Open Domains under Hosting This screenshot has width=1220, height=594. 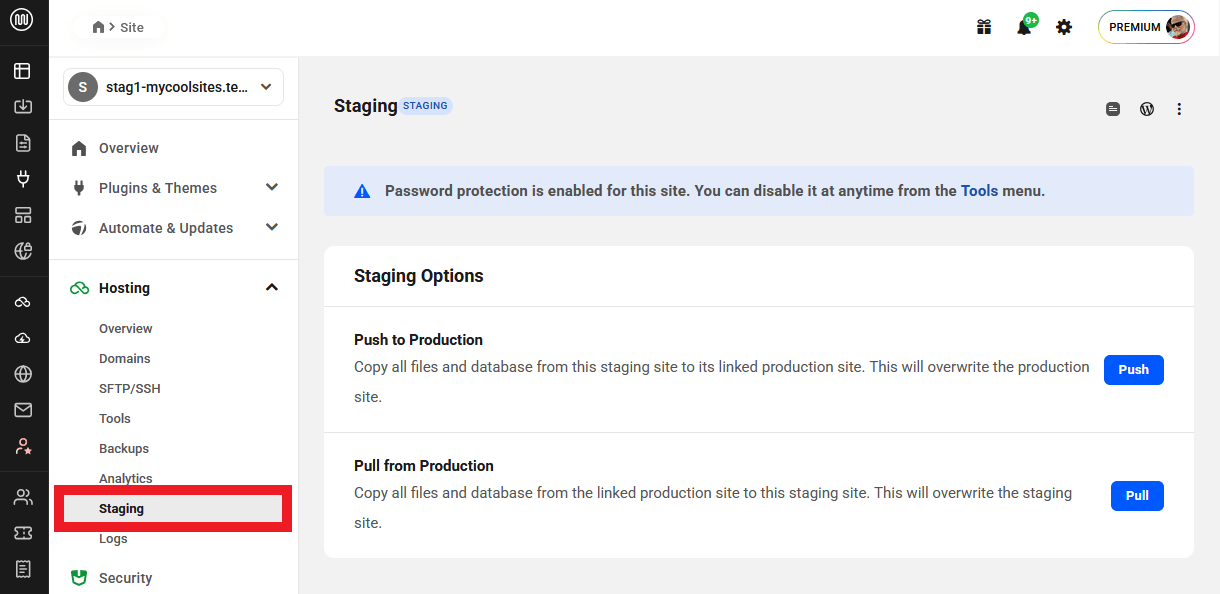[125, 358]
